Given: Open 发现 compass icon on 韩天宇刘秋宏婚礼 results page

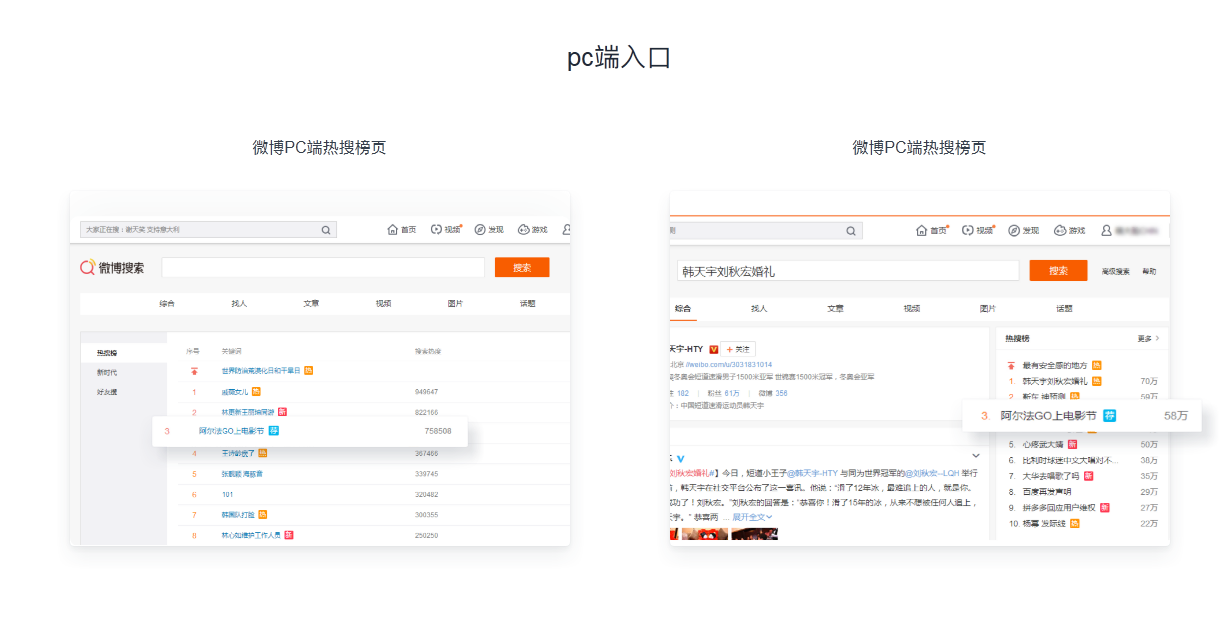Looking at the screenshot, I should pos(1014,230).
